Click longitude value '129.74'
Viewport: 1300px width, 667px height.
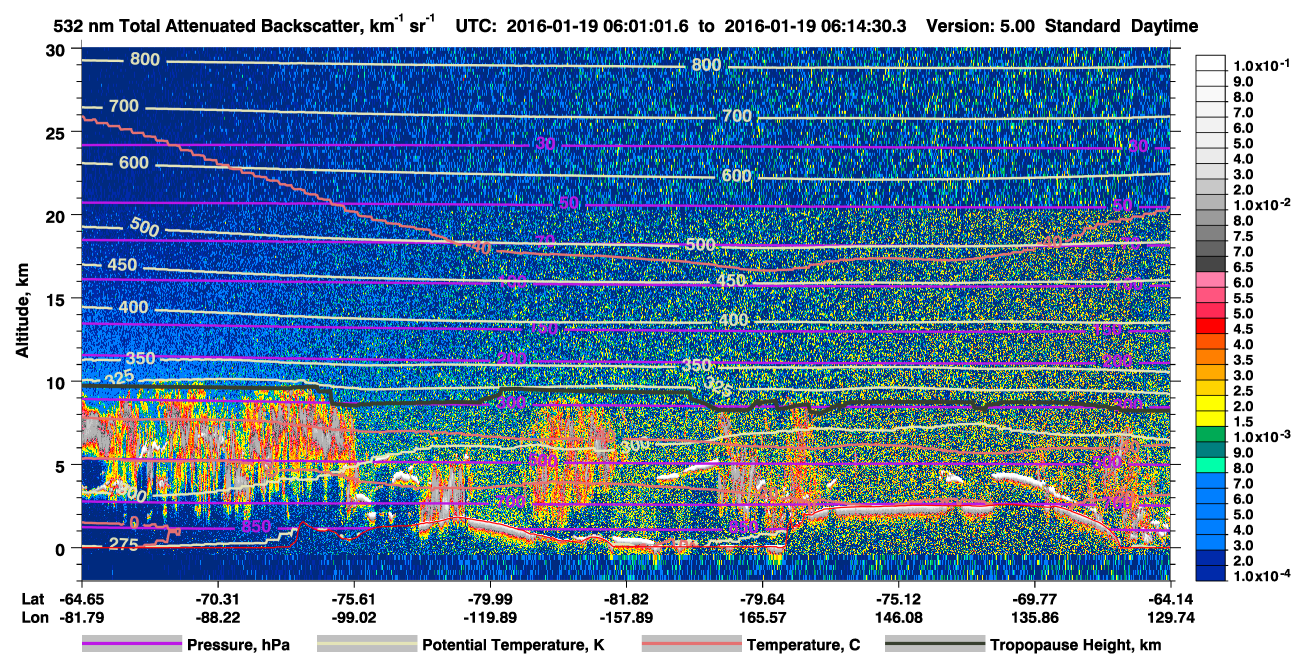[x=1171, y=617]
